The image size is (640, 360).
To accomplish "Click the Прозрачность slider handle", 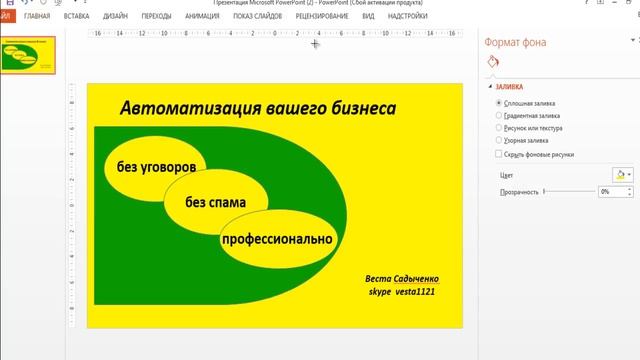I will click(x=544, y=191).
